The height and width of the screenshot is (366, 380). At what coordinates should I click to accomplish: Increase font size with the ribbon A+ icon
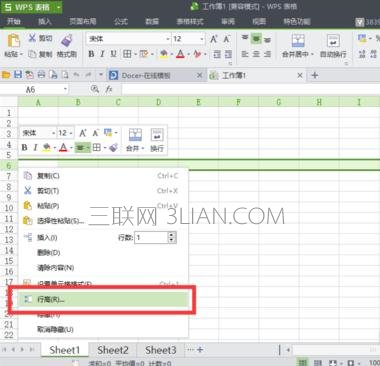[214, 39]
